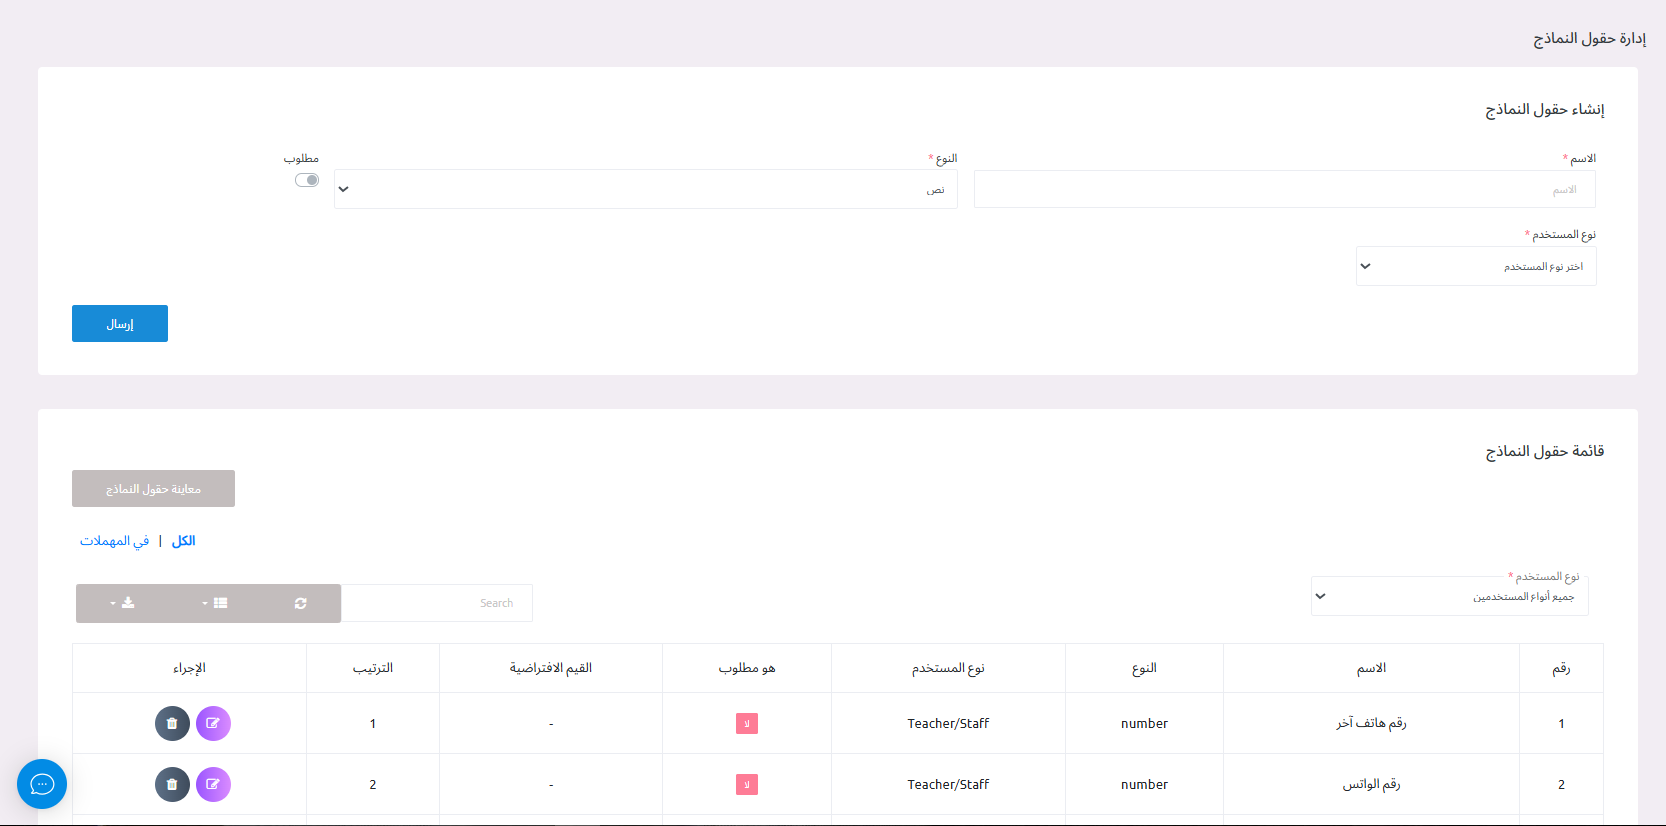This screenshot has height=826, width=1666.
Task: Click the export download icon
Action: 123,604
